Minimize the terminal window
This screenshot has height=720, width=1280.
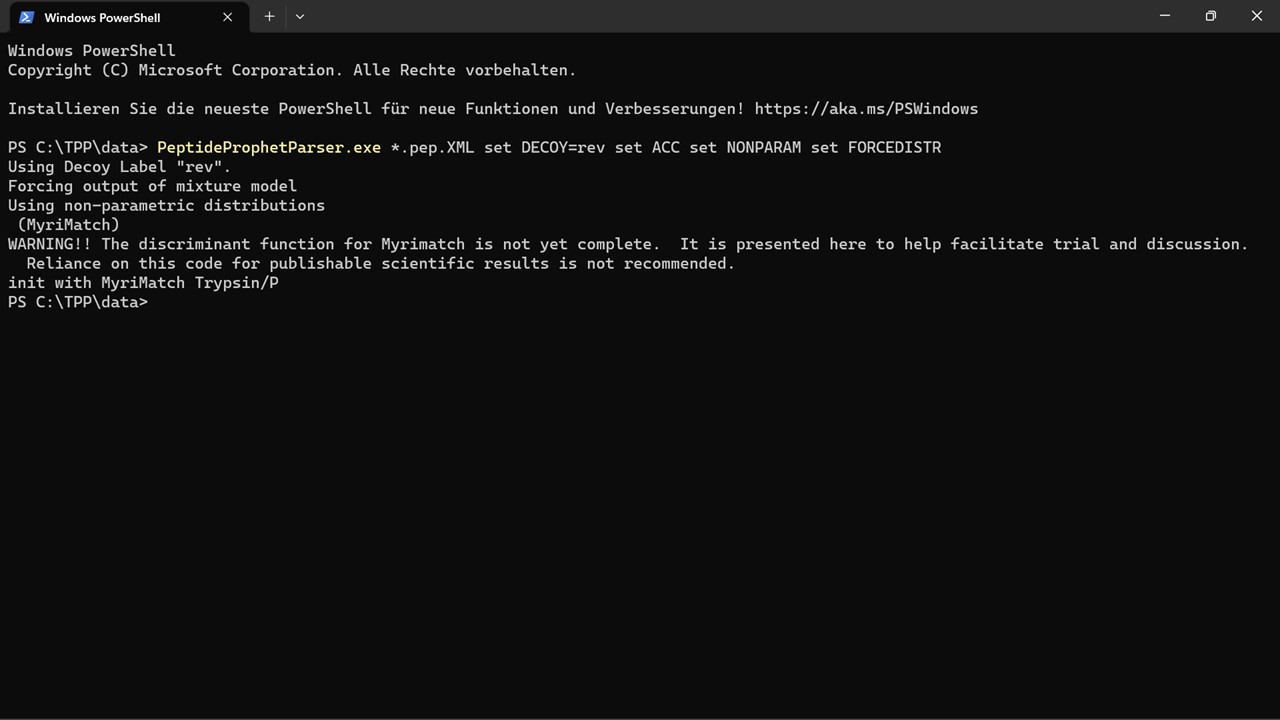point(1165,16)
